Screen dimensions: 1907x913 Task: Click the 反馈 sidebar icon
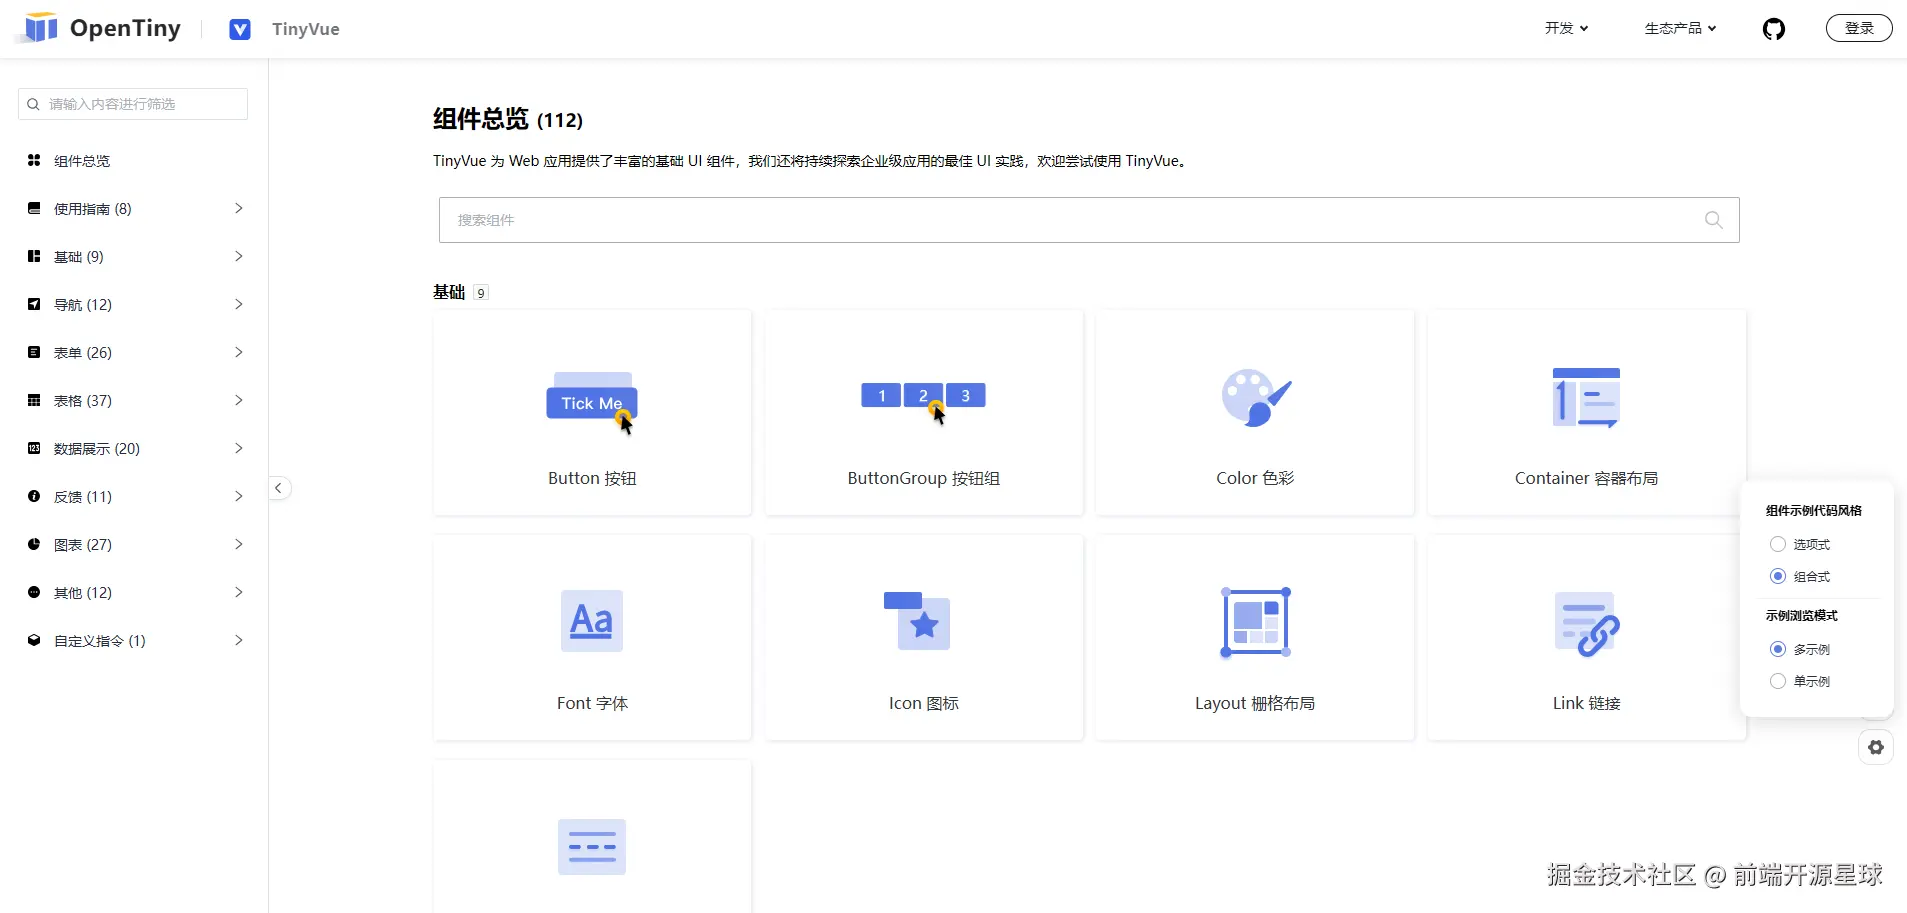[34, 496]
